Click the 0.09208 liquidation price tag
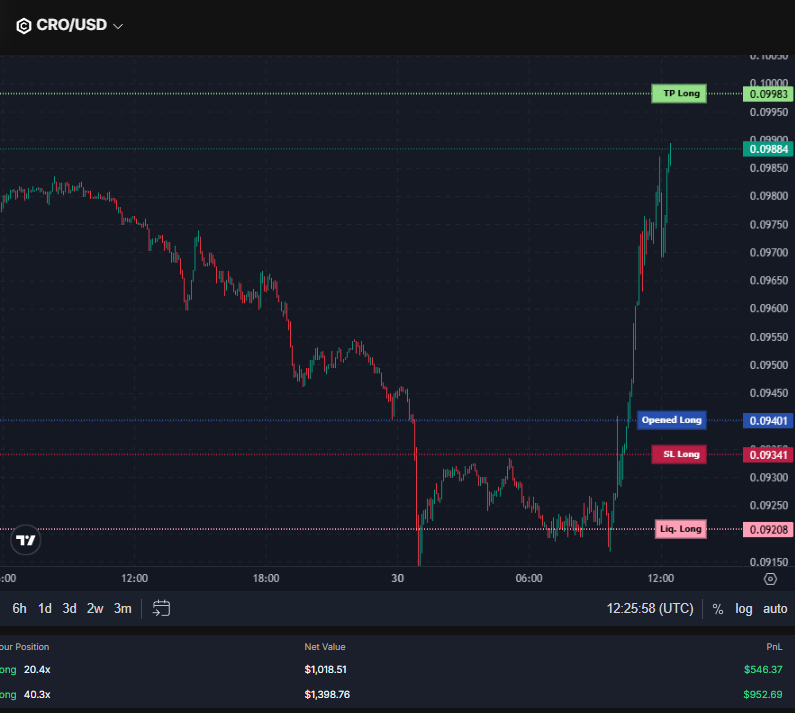 [768, 529]
